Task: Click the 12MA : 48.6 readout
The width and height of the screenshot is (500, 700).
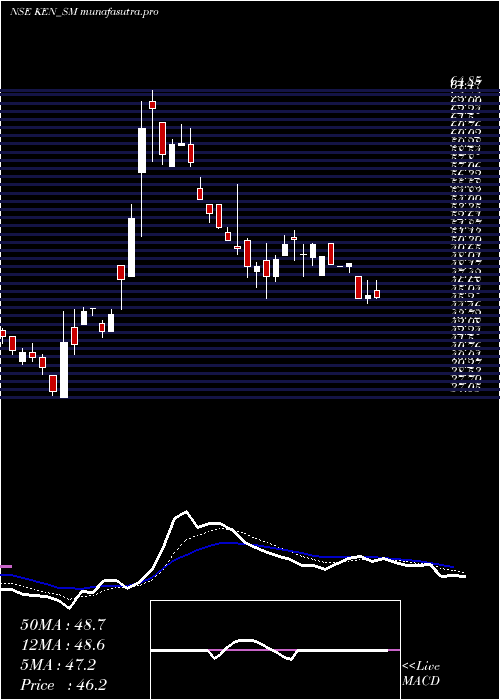Action: 63,645
